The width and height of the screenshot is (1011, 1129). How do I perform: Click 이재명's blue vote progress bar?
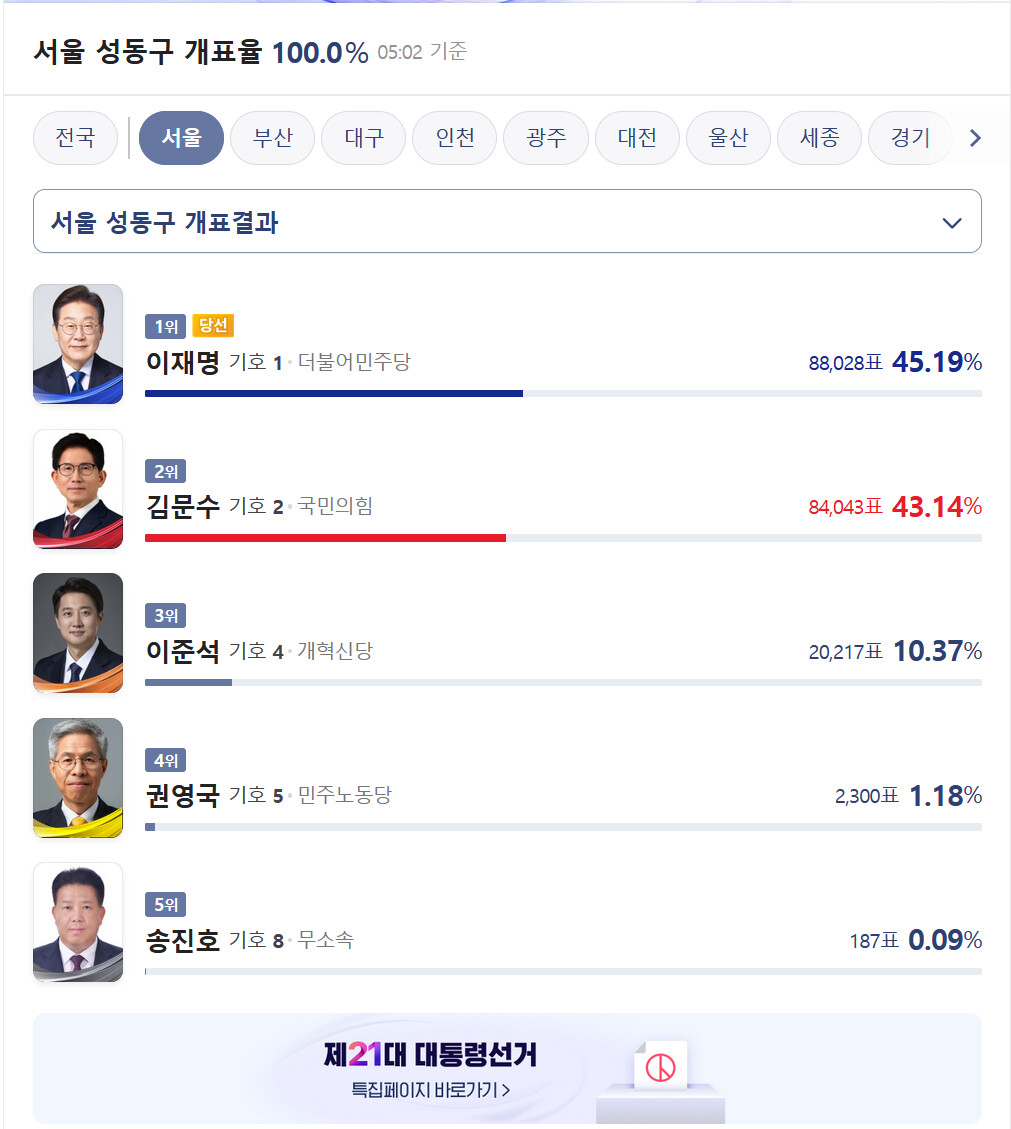pos(334,393)
